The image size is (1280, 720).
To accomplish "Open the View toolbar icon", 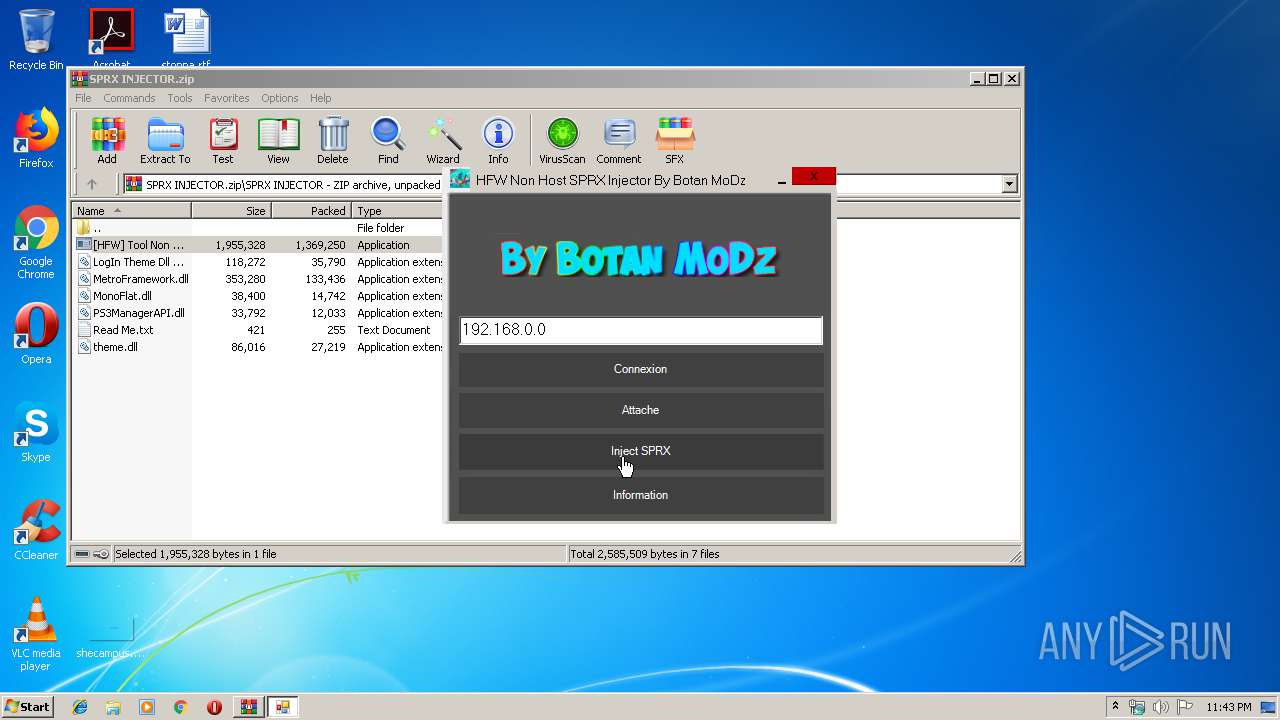I will pyautogui.click(x=278, y=140).
